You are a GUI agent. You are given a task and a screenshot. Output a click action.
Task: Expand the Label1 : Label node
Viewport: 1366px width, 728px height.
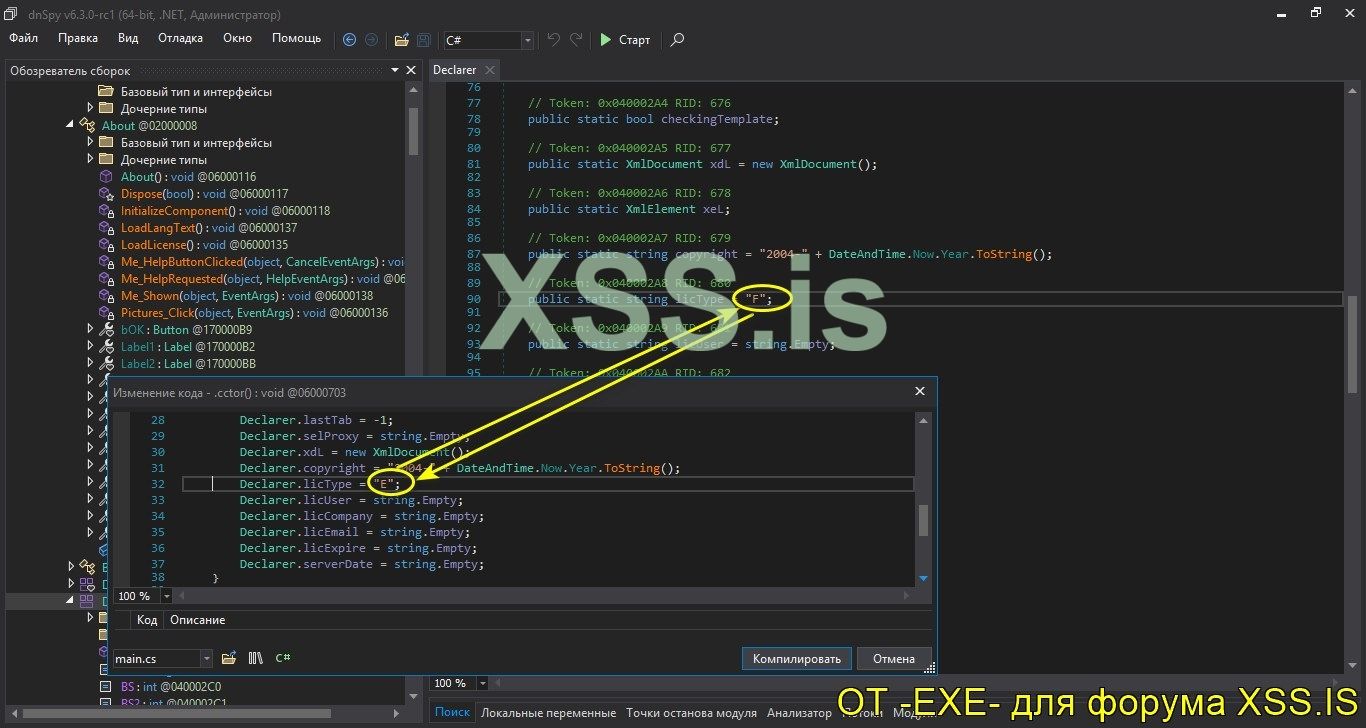(89, 346)
